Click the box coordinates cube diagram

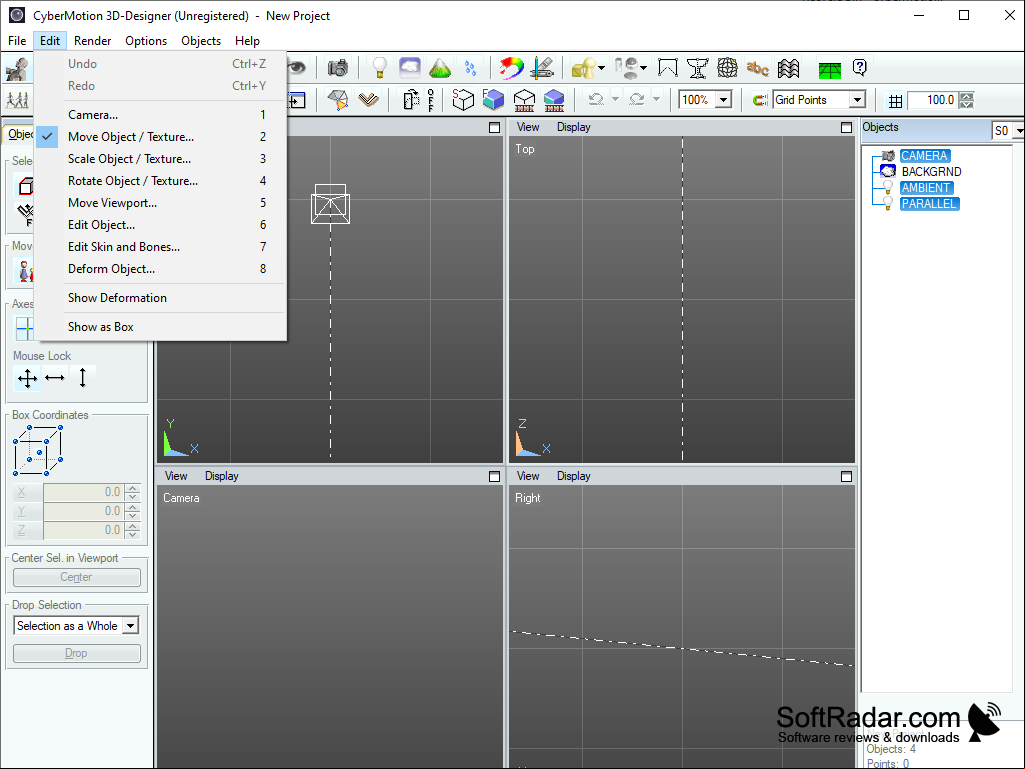point(39,451)
